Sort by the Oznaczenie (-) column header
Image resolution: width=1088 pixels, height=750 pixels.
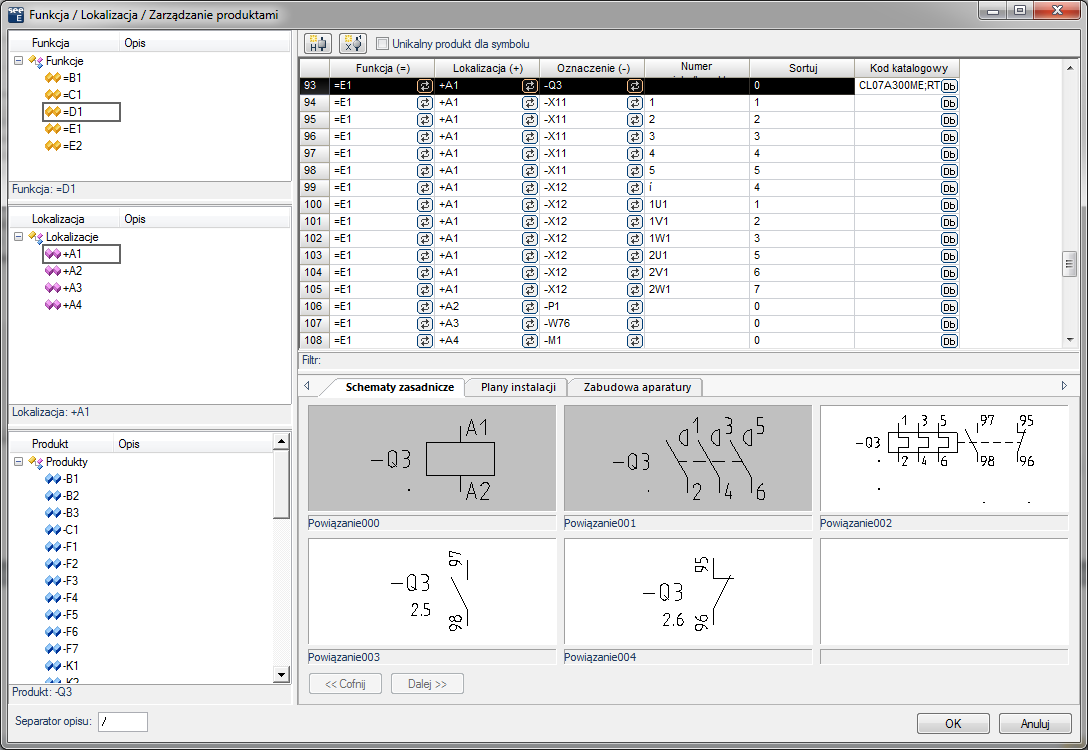coord(593,68)
